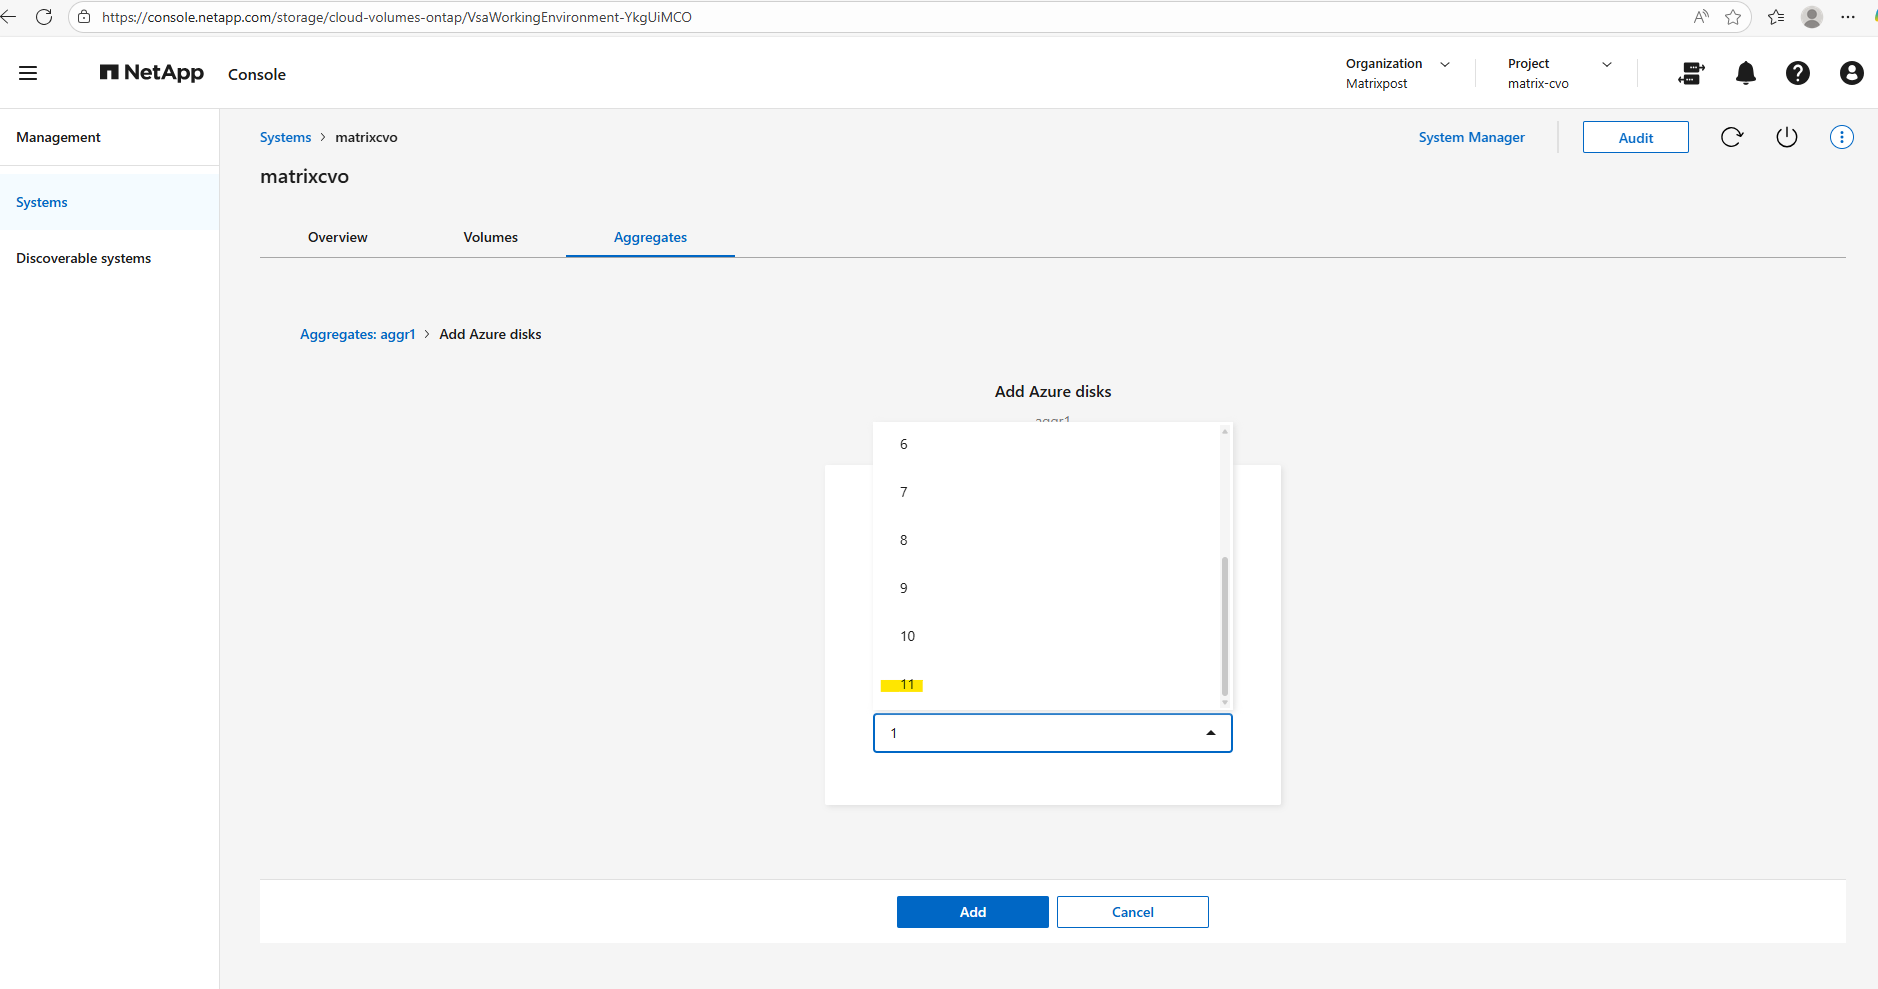Expand the Organization dropdown
The image size is (1878, 989).
1444,64
